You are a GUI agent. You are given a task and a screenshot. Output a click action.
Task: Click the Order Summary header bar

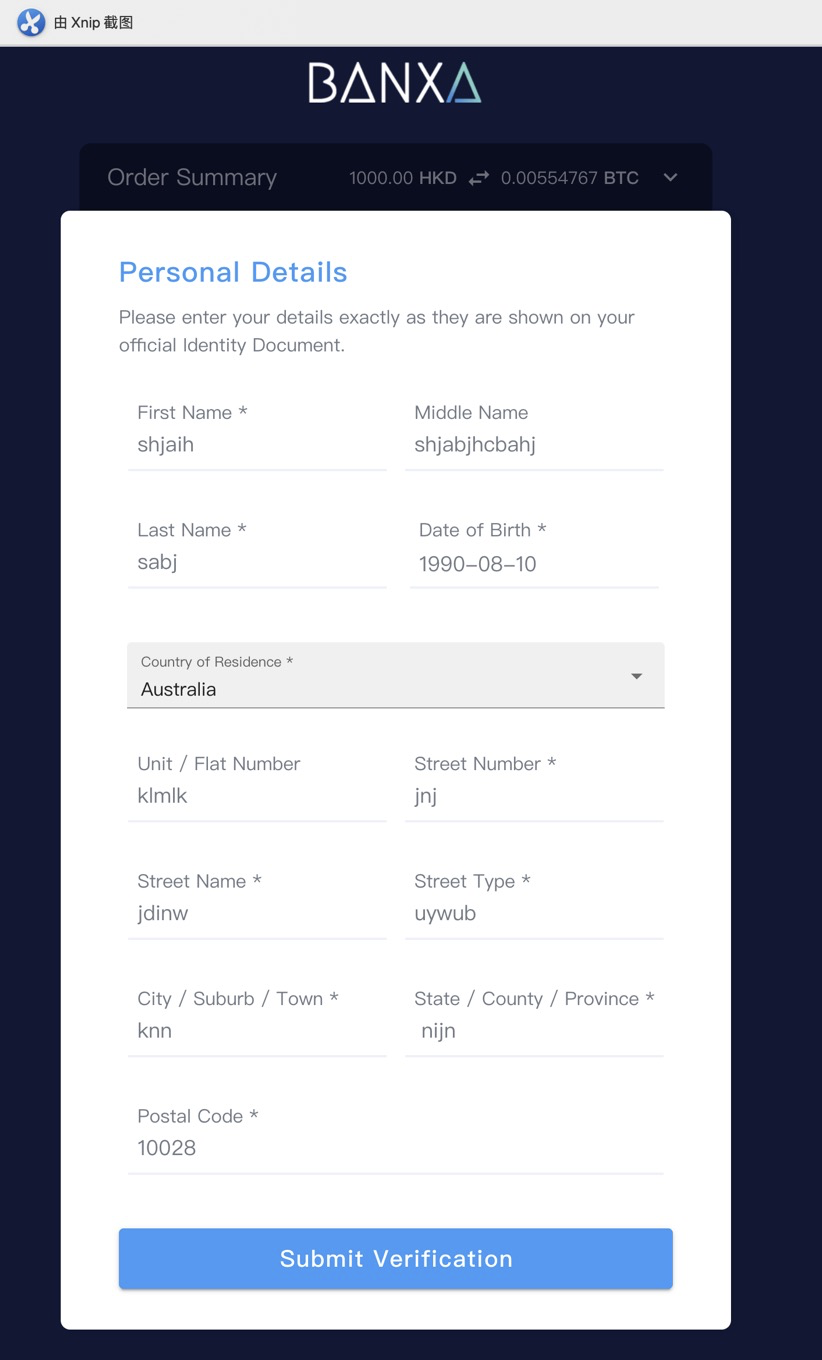[220, 178]
